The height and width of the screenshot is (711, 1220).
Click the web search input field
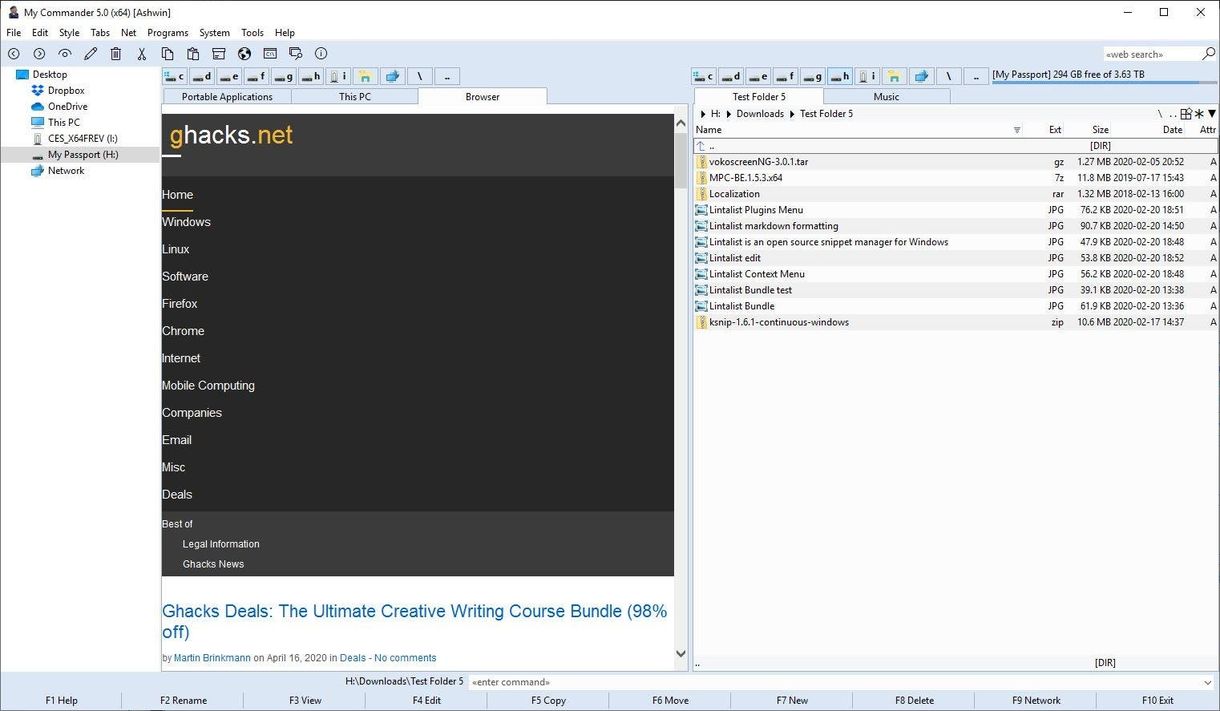[1151, 54]
